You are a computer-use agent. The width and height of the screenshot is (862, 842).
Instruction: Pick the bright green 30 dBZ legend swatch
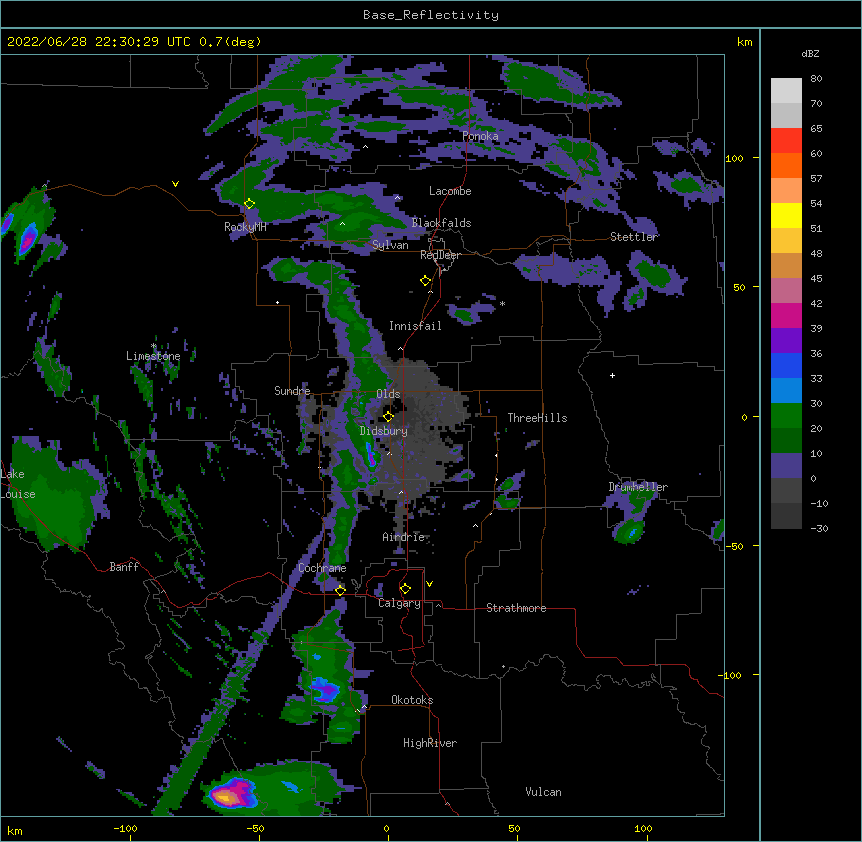coord(786,416)
